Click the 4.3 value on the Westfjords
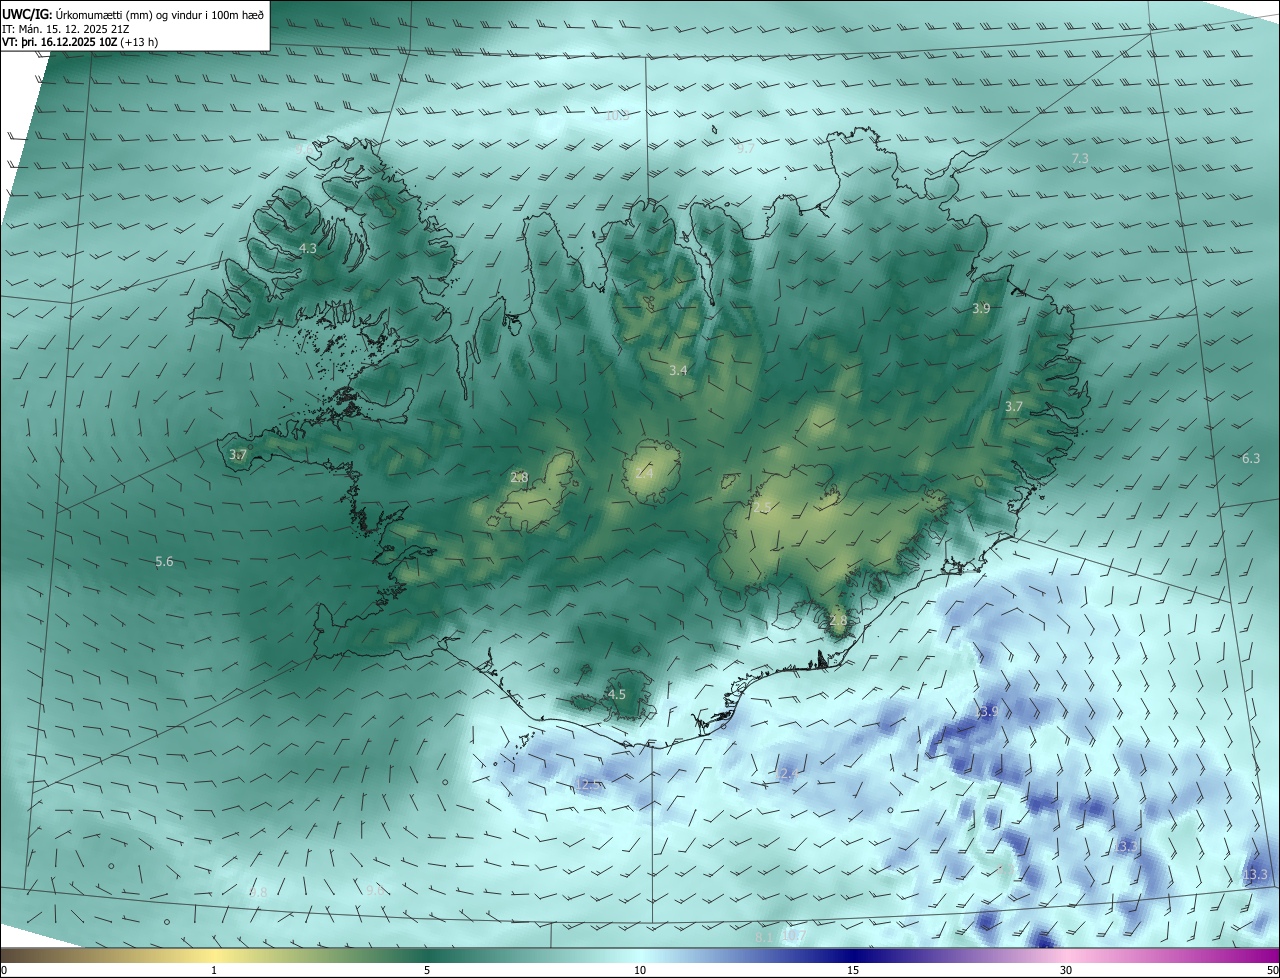 point(308,248)
